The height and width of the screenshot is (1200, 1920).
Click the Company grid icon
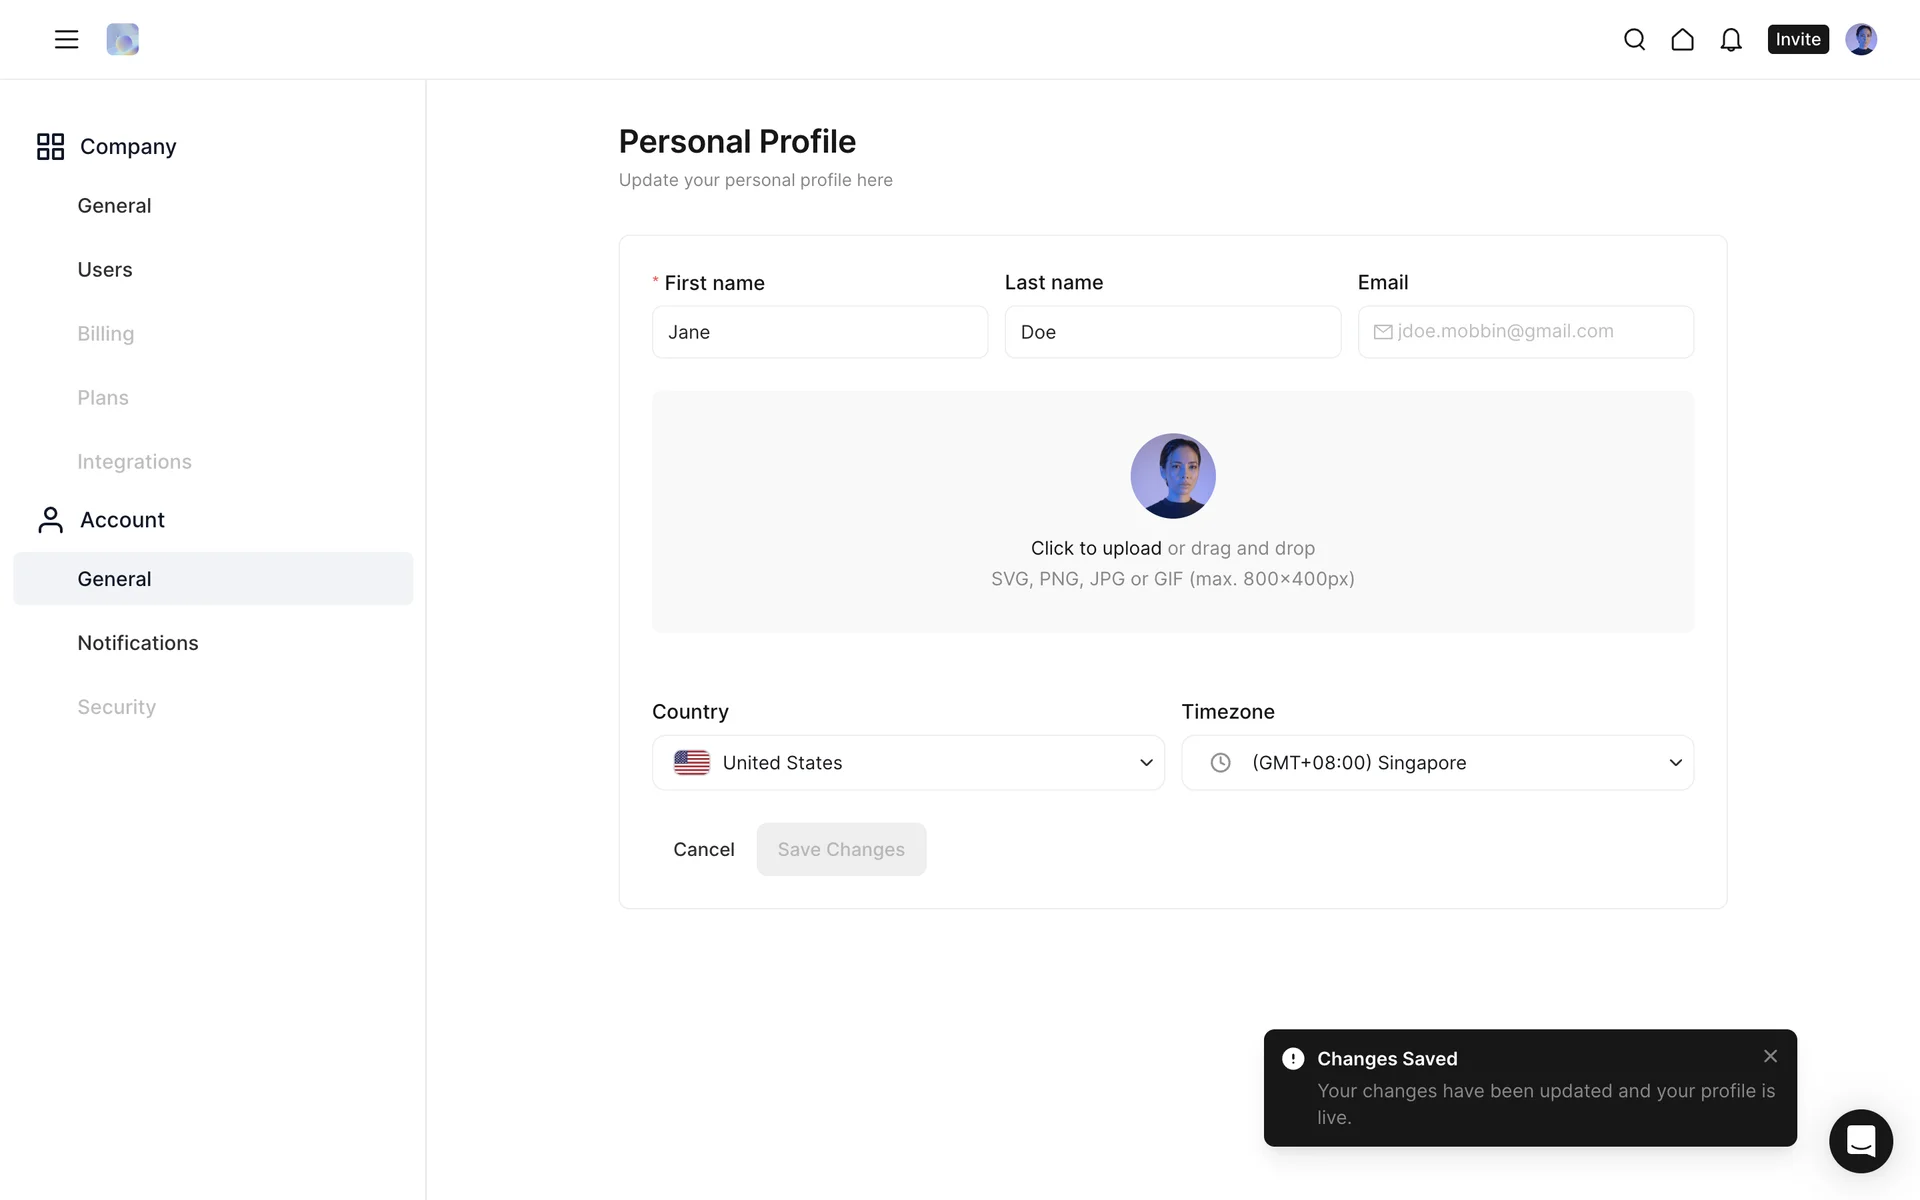coord(50,146)
